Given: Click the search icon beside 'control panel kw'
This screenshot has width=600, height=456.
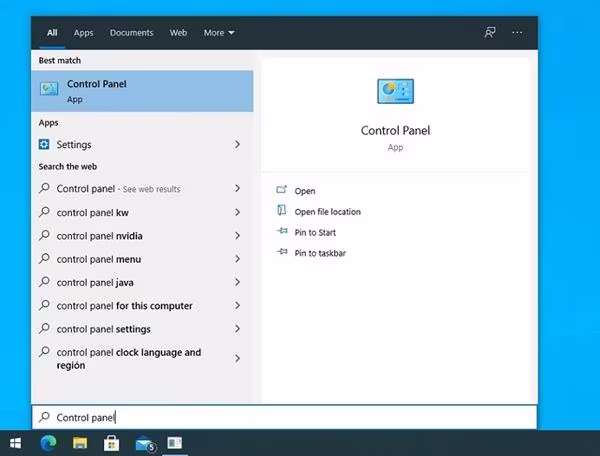Looking at the screenshot, I should click(44, 212).
